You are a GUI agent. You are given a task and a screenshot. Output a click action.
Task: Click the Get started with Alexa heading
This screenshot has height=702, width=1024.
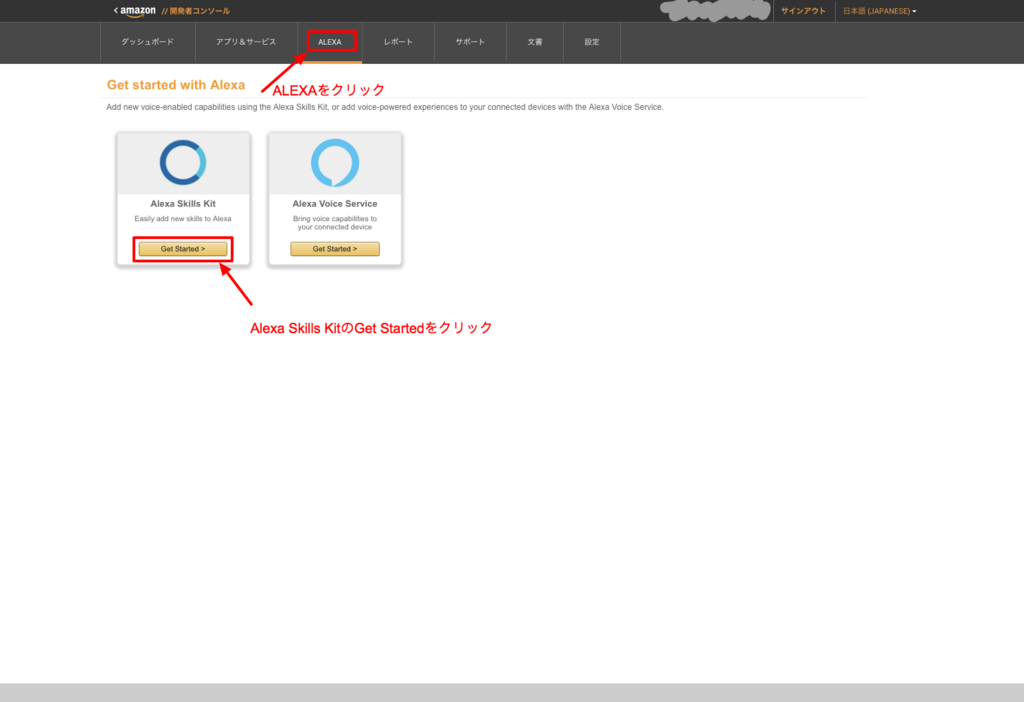pyautogui.click(x=176, y=85)
